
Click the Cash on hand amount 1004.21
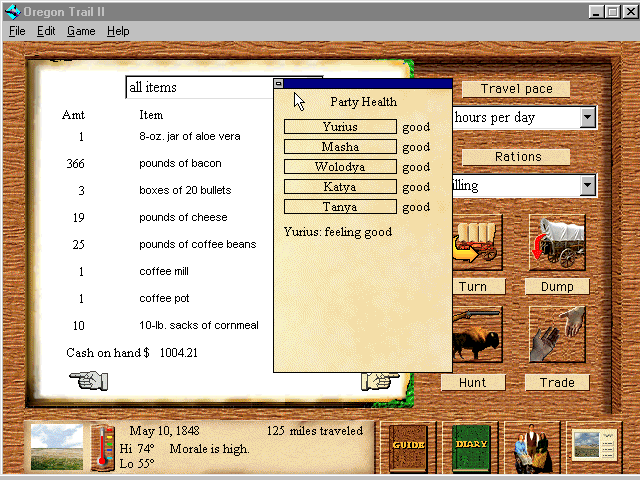(178, 353)
